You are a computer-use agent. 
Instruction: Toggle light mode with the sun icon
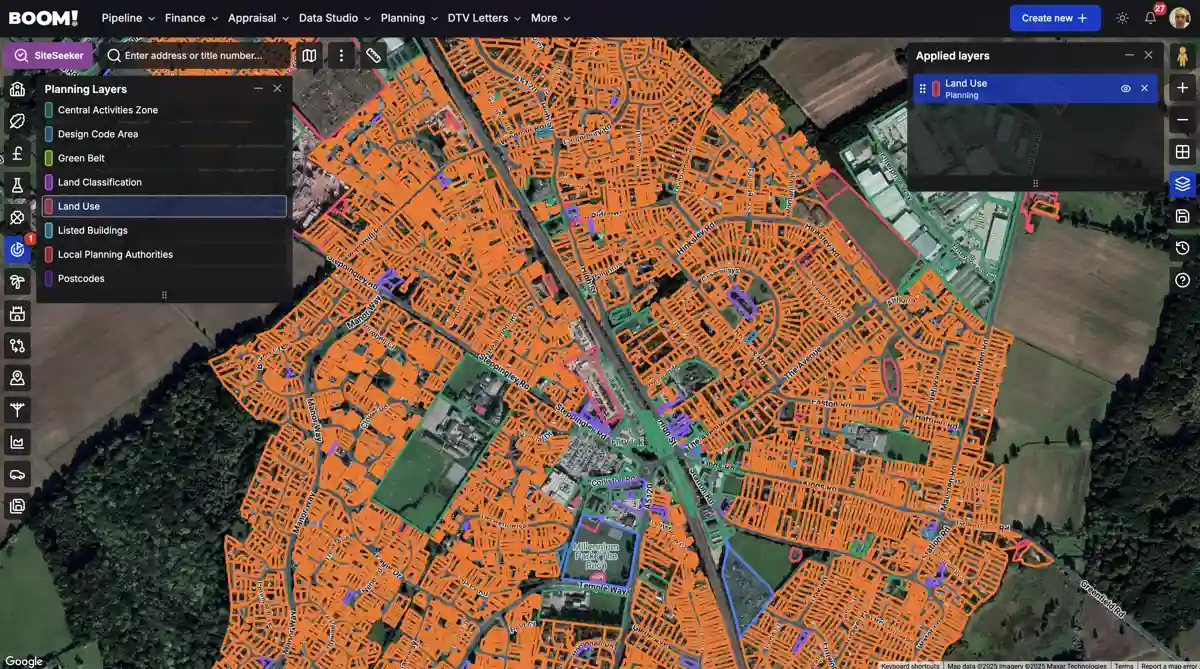tap(1121, 17)
